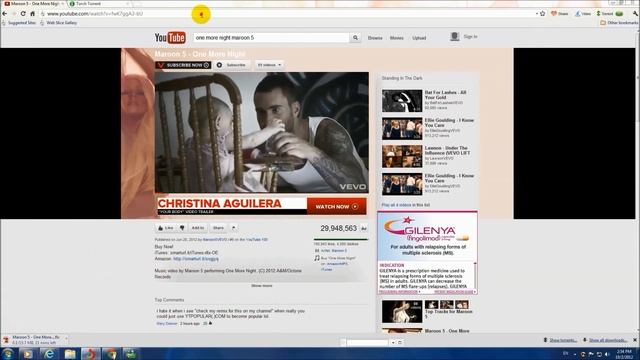Open Upload in YouTube header
The width and height of the screenshot is (640, 360).
(419, 38)
